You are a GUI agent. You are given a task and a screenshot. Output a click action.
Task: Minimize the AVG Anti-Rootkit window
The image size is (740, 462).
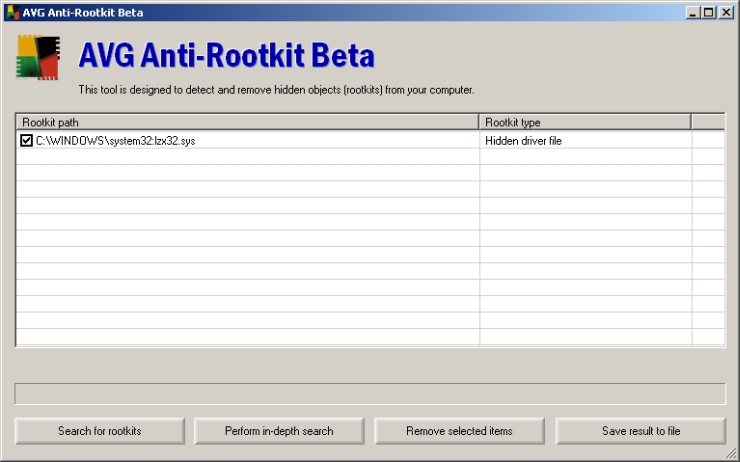click(692, 12)
